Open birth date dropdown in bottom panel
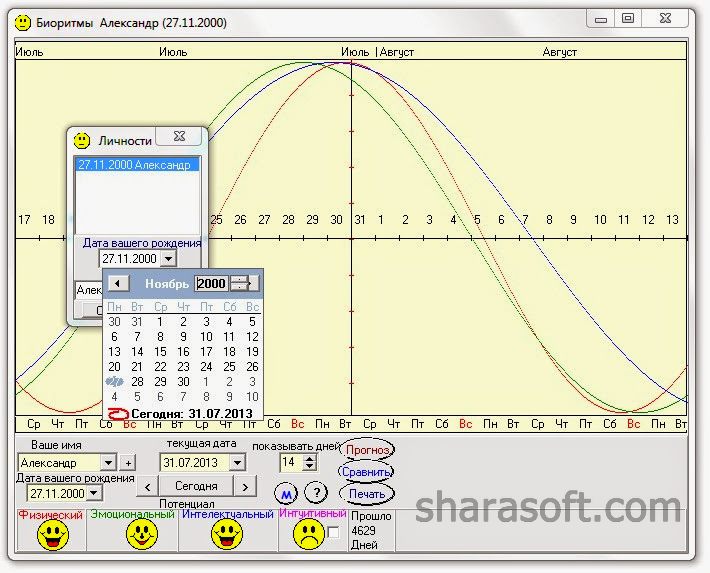 pyautogui.click(x=94, y=493)
